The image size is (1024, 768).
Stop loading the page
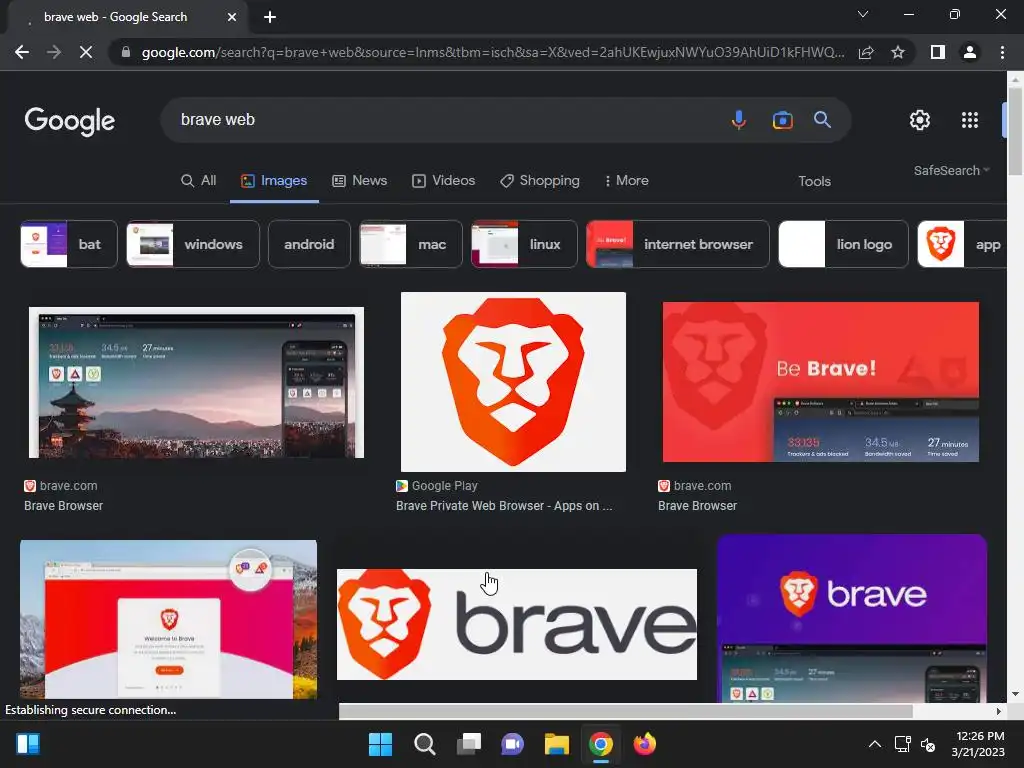86,52
